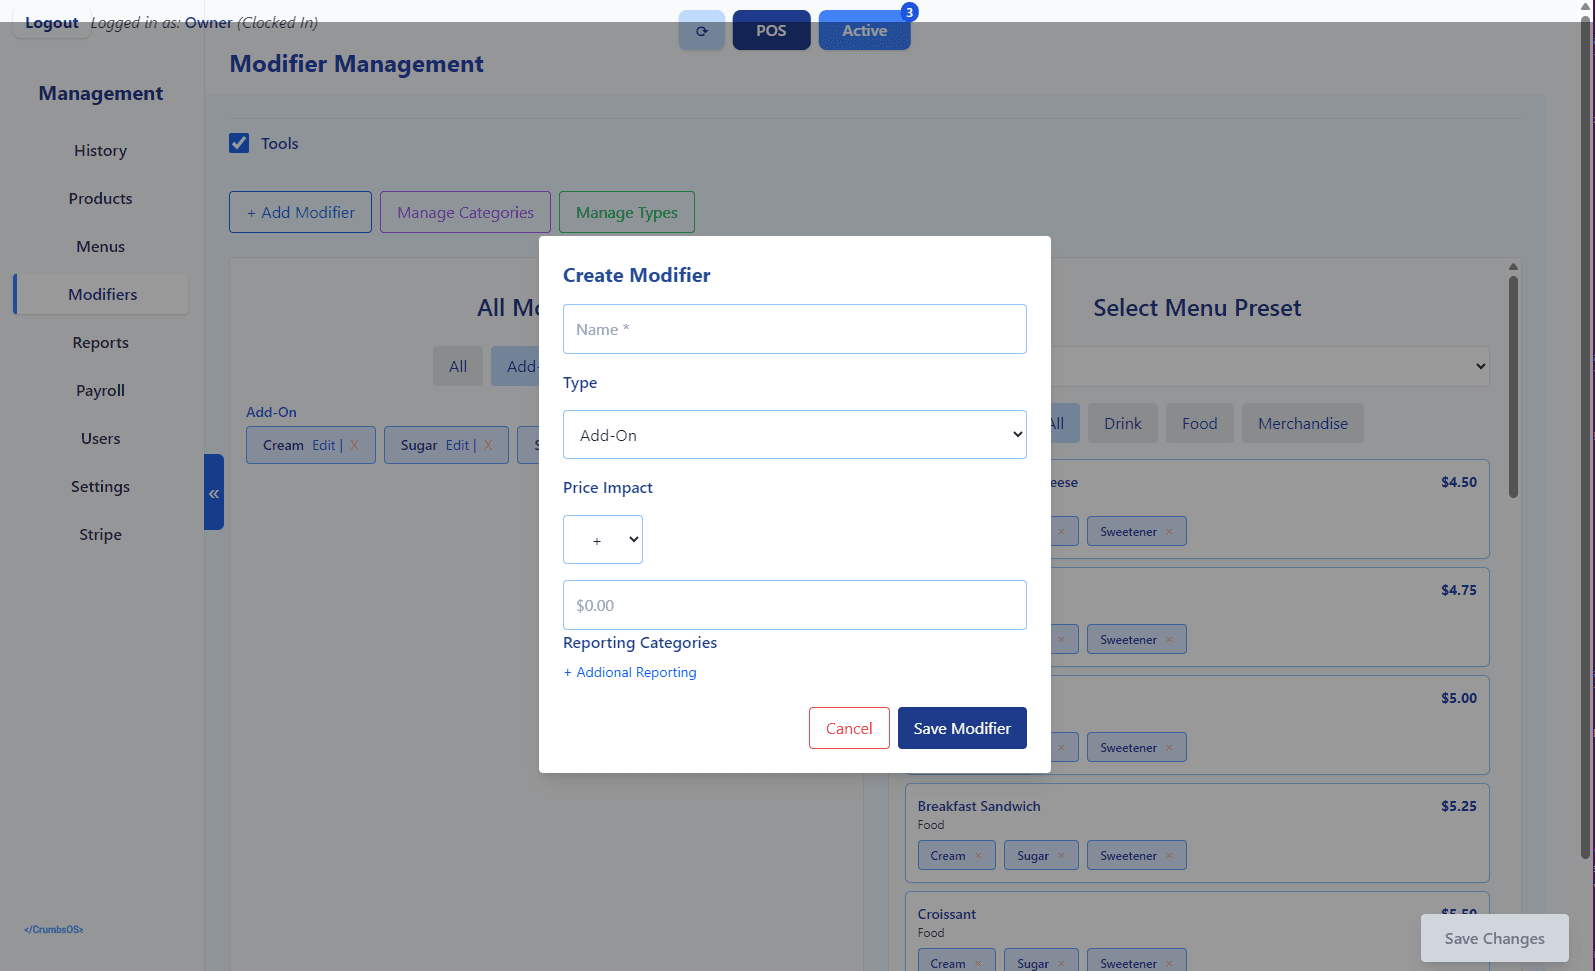Remove Sugar tag from Breakfast Sandwich
1595x971 pixels.
[1061, 856]
